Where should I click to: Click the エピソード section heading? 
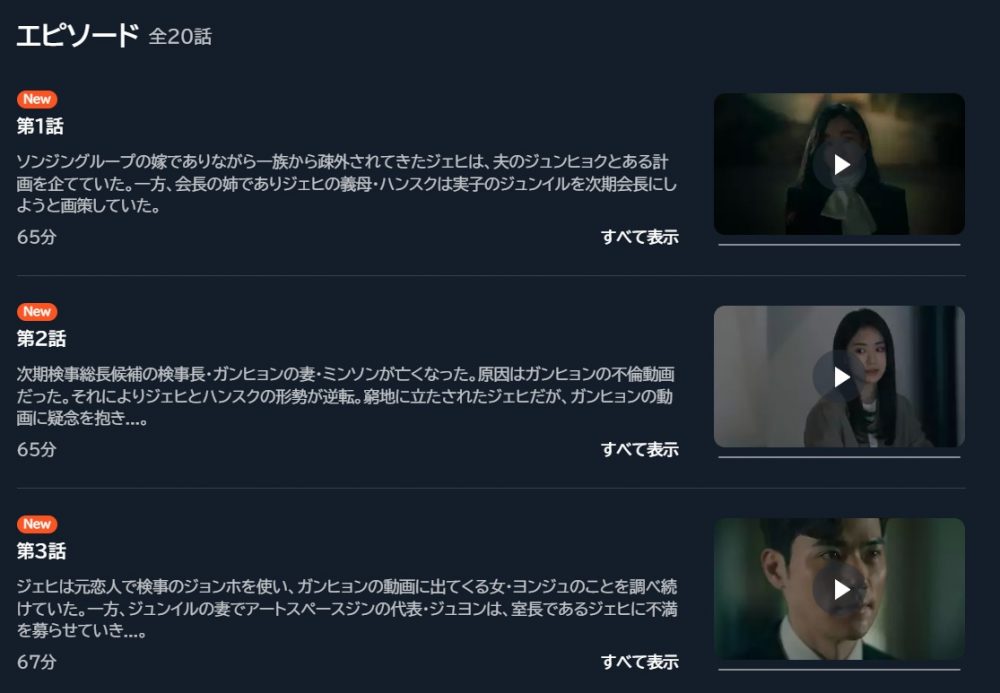click(77, 35)
